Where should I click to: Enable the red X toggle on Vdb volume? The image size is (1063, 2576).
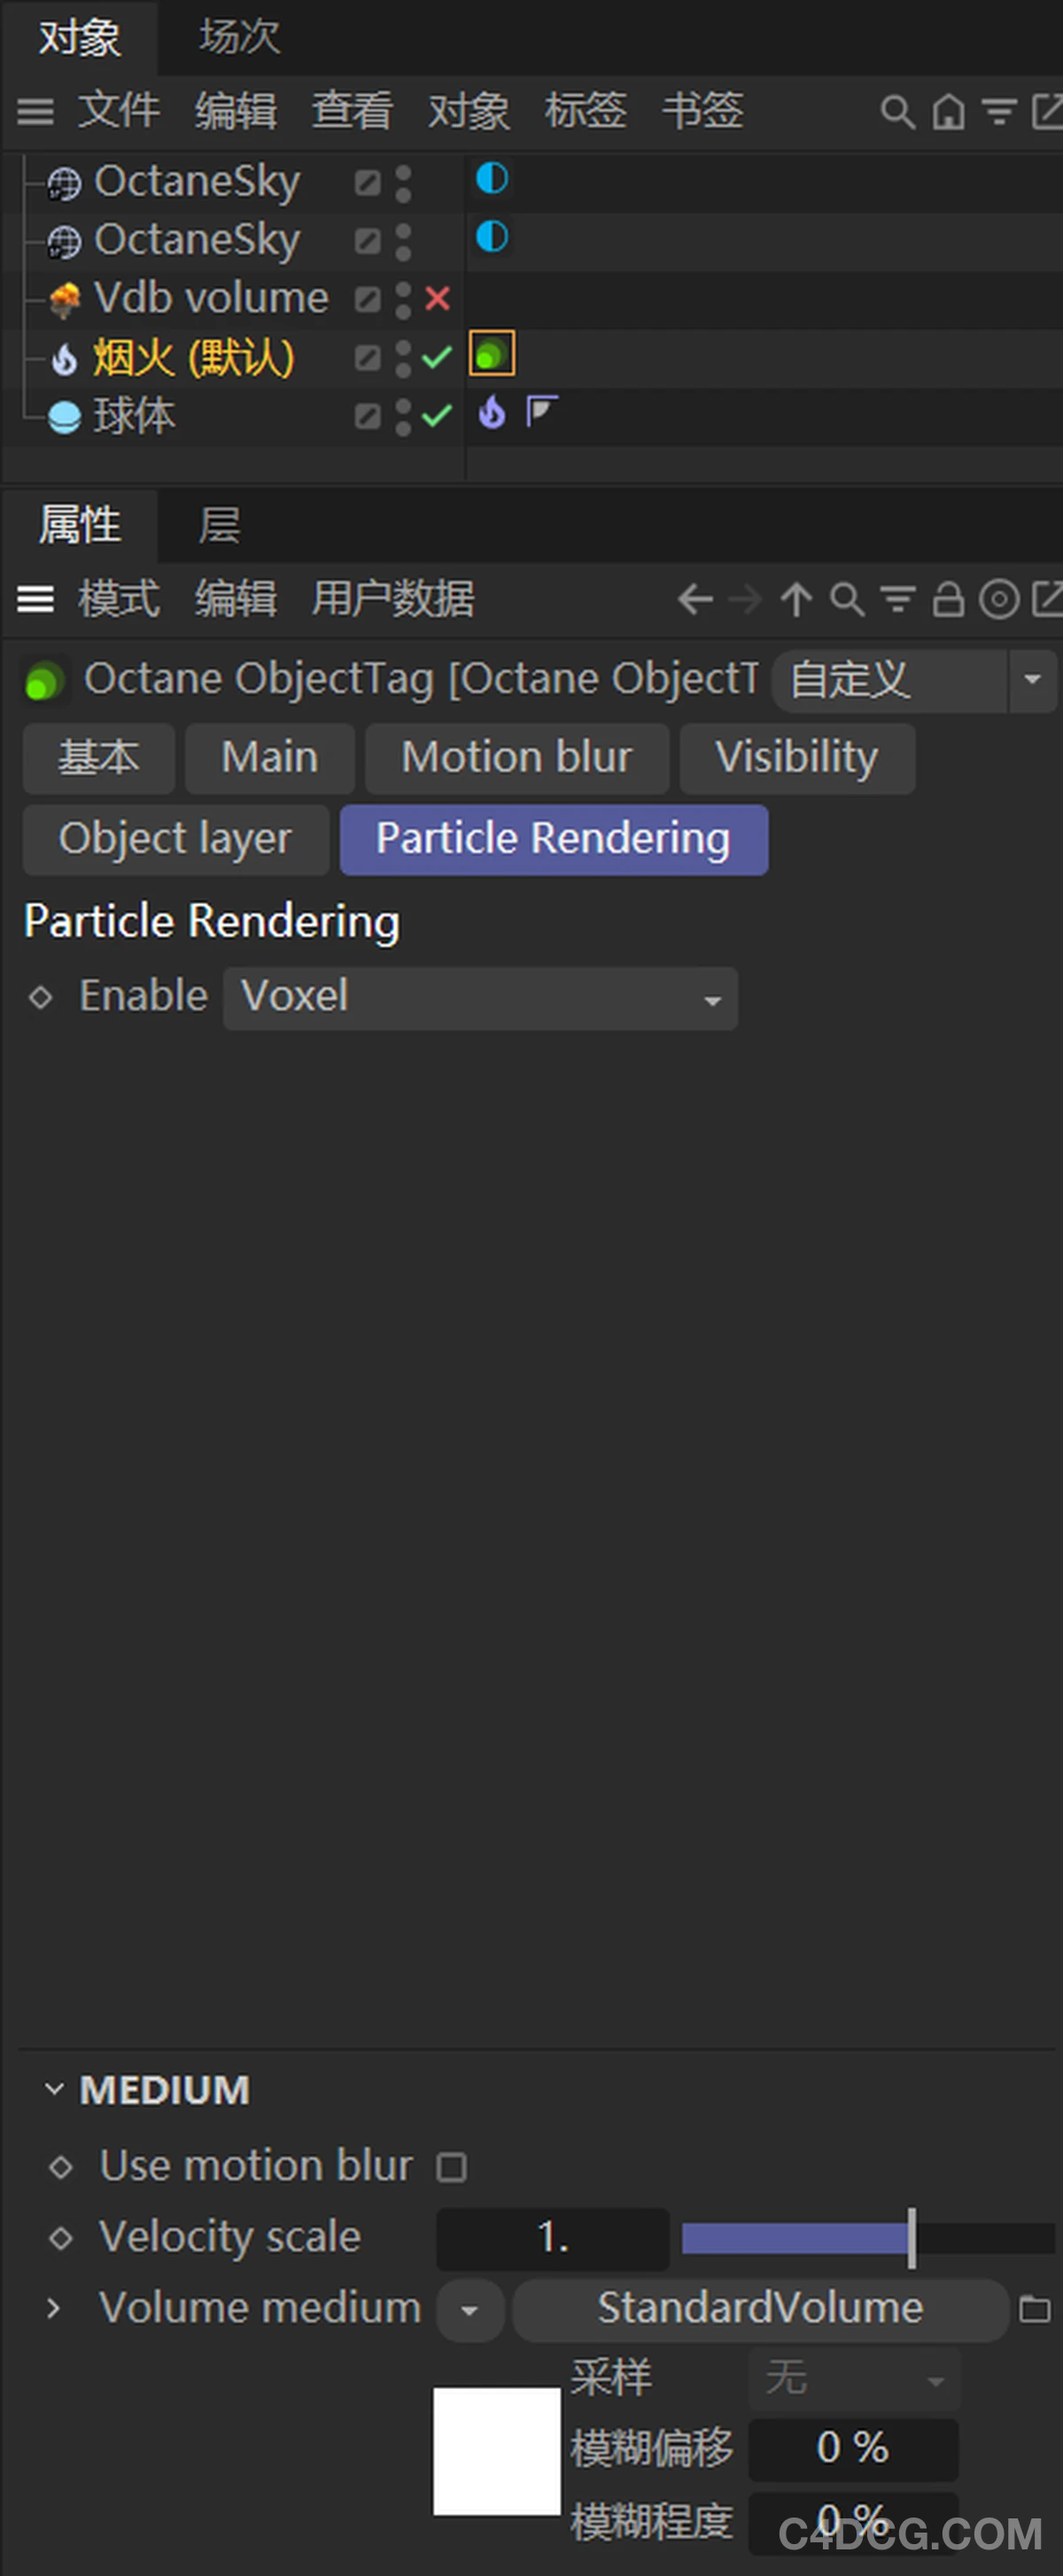point(437,298)
